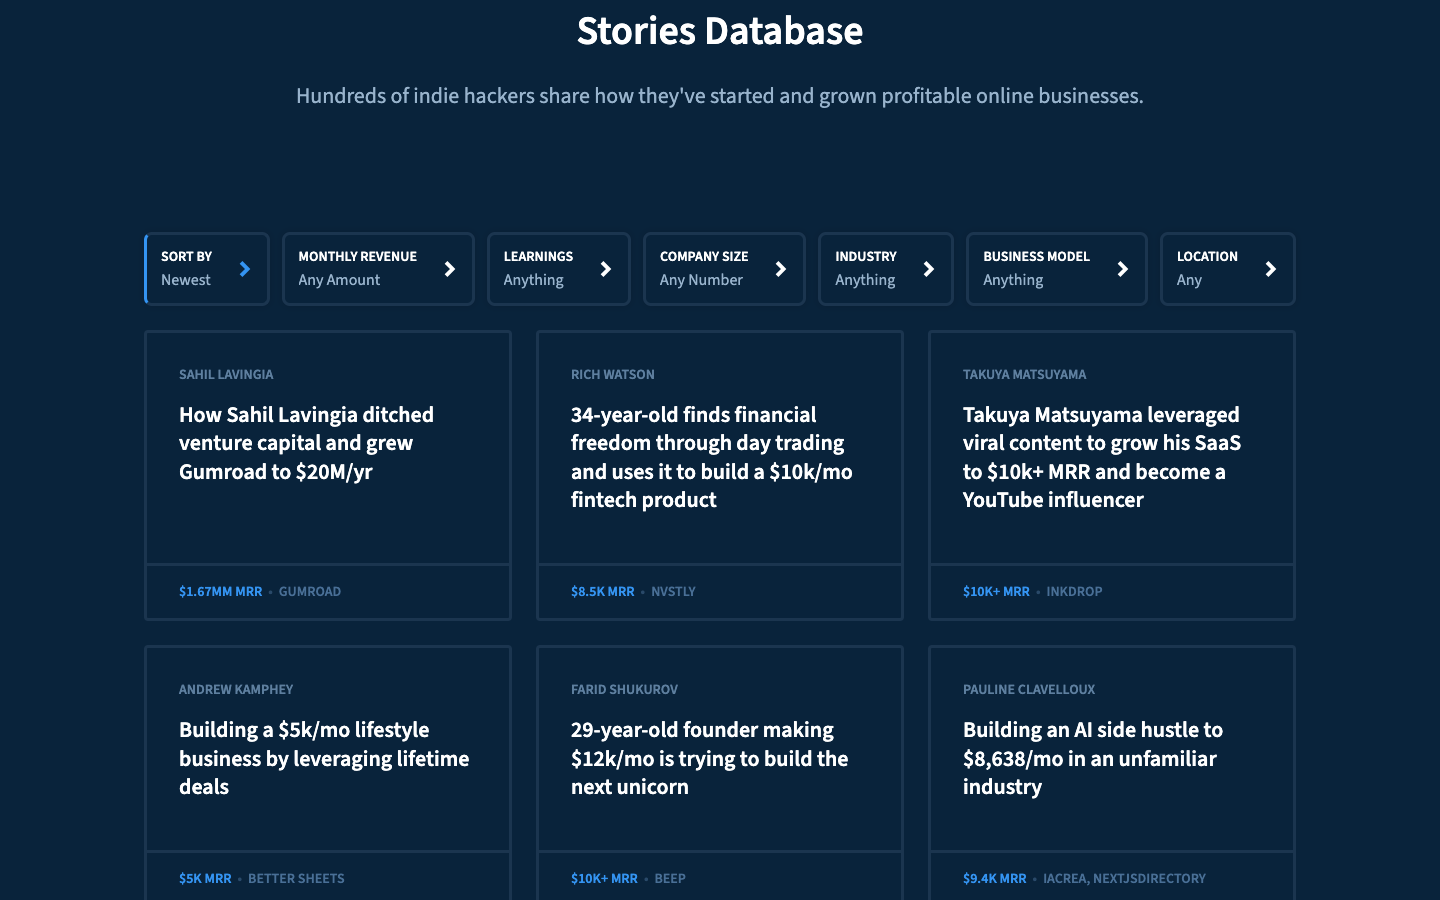This screenshot has width=1440, height=900.
Task: Click the chevron arrow in Company Size filter
Action: (781, 269)
